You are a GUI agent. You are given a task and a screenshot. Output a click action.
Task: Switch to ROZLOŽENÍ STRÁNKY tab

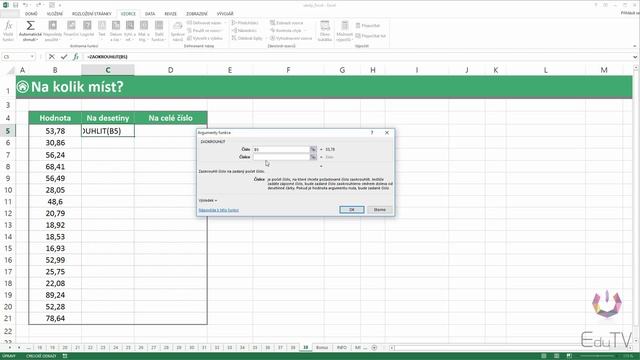coord(91,14)
